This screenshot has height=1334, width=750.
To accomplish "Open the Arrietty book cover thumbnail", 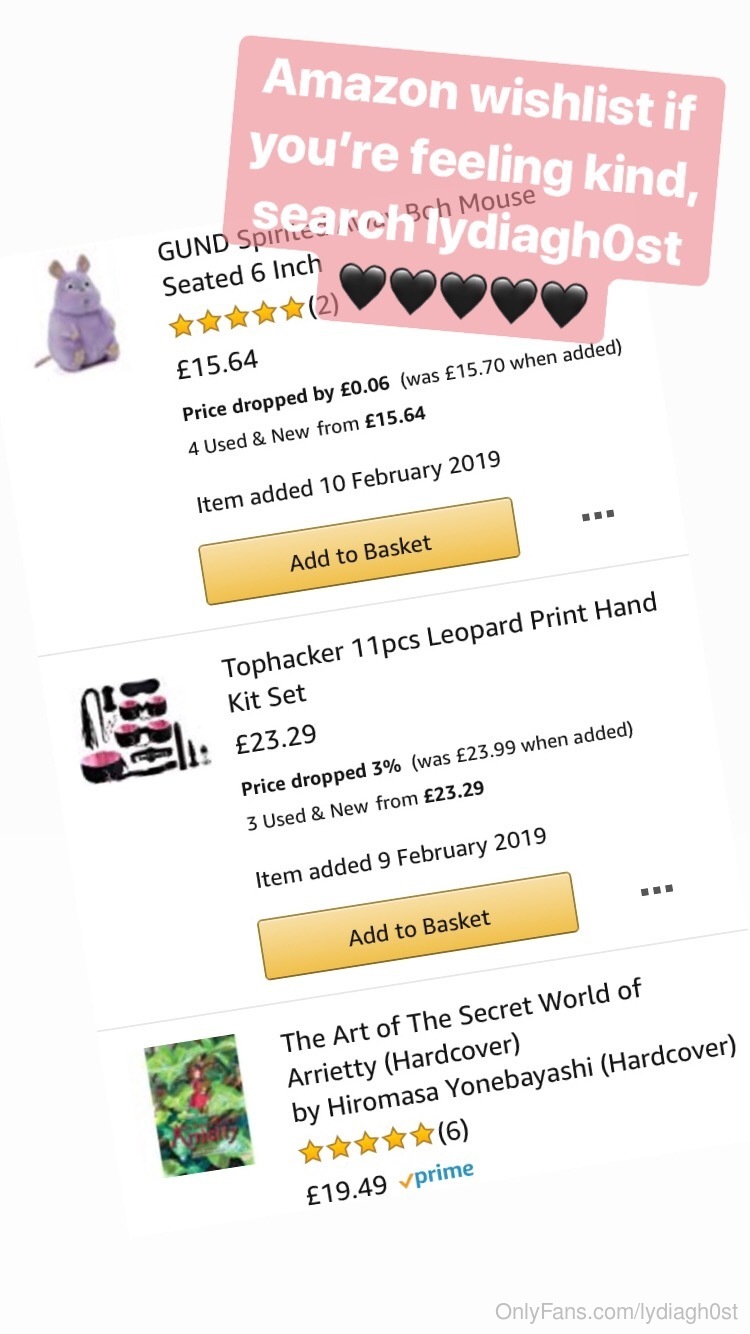I will click(x=197, y=1104).
